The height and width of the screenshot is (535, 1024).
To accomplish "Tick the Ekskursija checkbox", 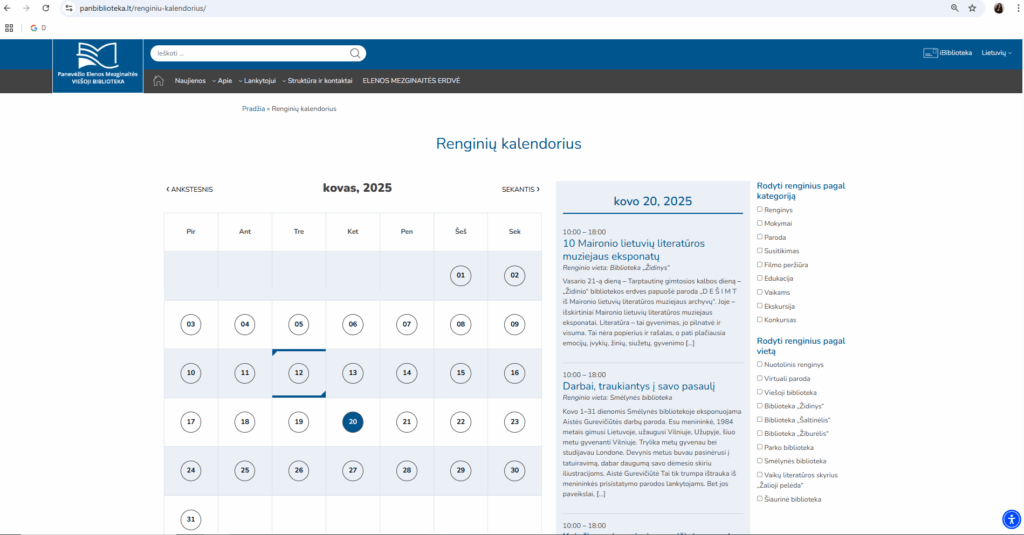I will (760, 306).
